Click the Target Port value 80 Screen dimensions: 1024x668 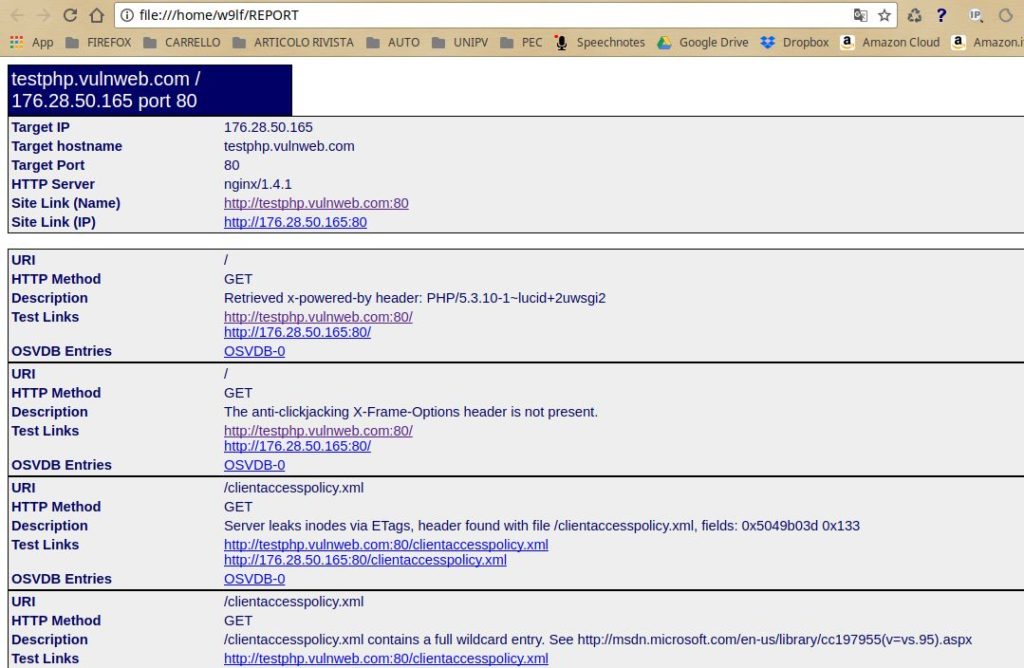(x=232, y=165)
